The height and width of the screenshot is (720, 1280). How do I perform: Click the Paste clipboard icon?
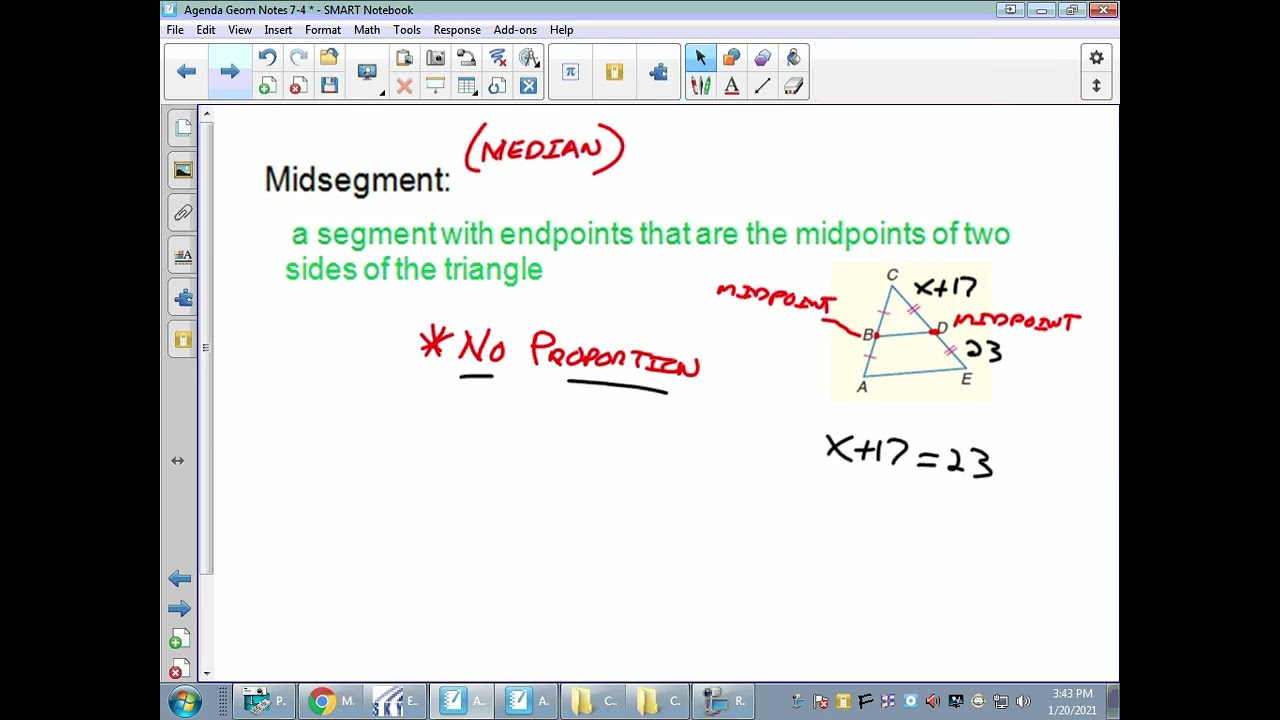(404, 58)
